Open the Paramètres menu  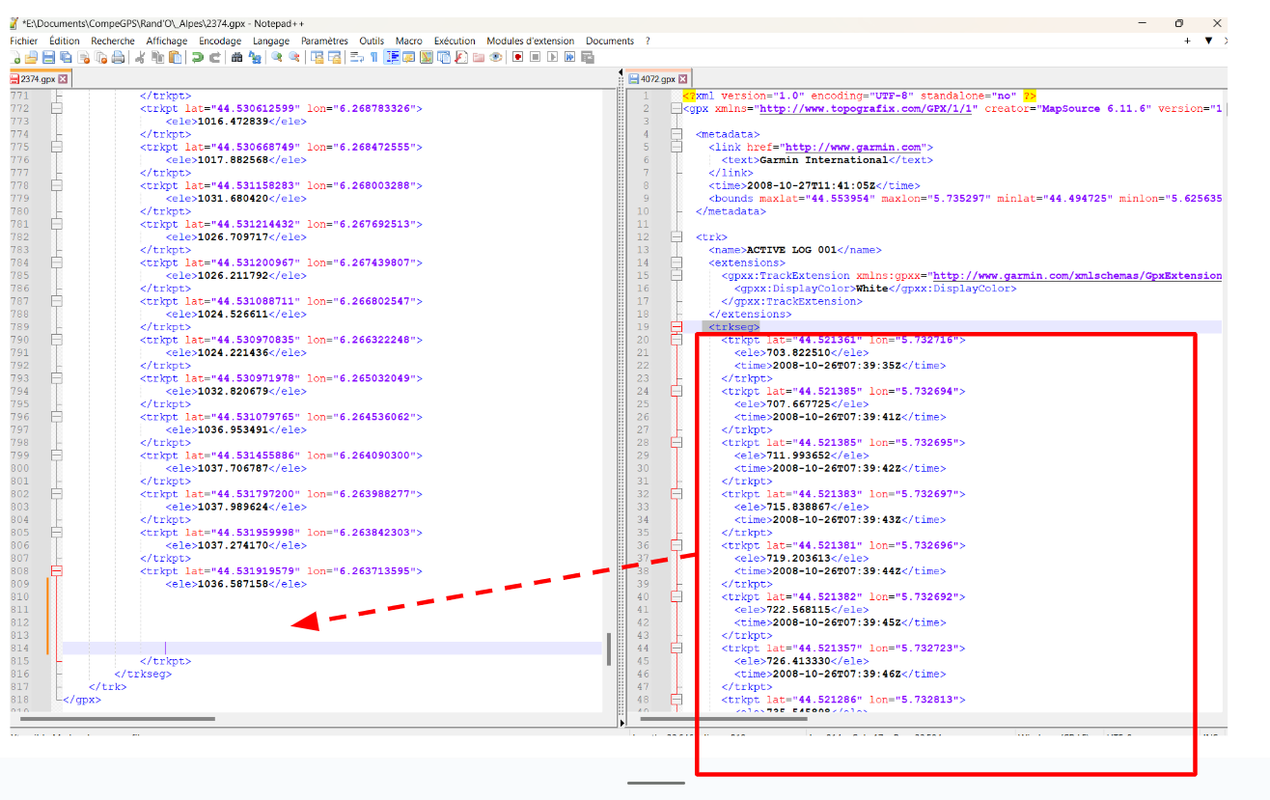[x=325, y=41]
